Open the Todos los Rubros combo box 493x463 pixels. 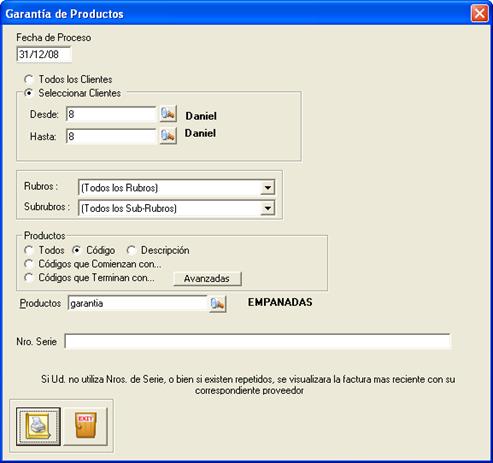(x=176, y=188)
